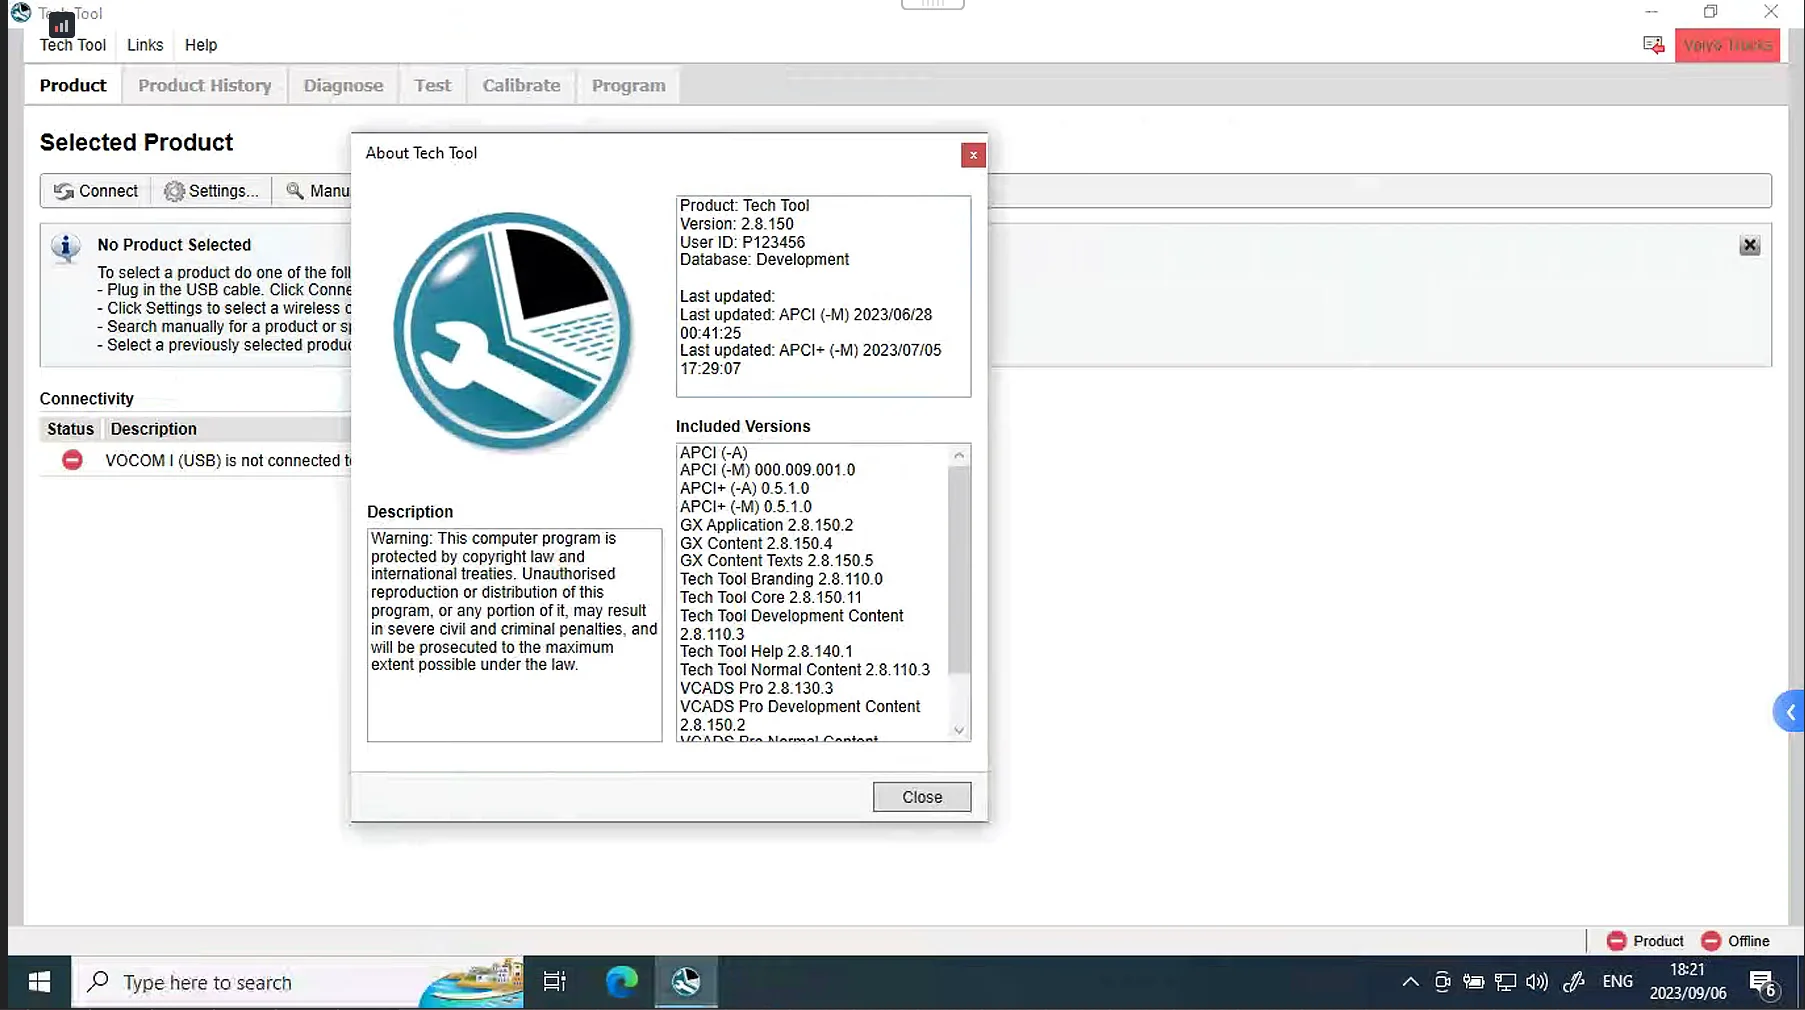
Task: Click the feedback message icon near Volvo Trucks
Action: [x=1653, y=45]
